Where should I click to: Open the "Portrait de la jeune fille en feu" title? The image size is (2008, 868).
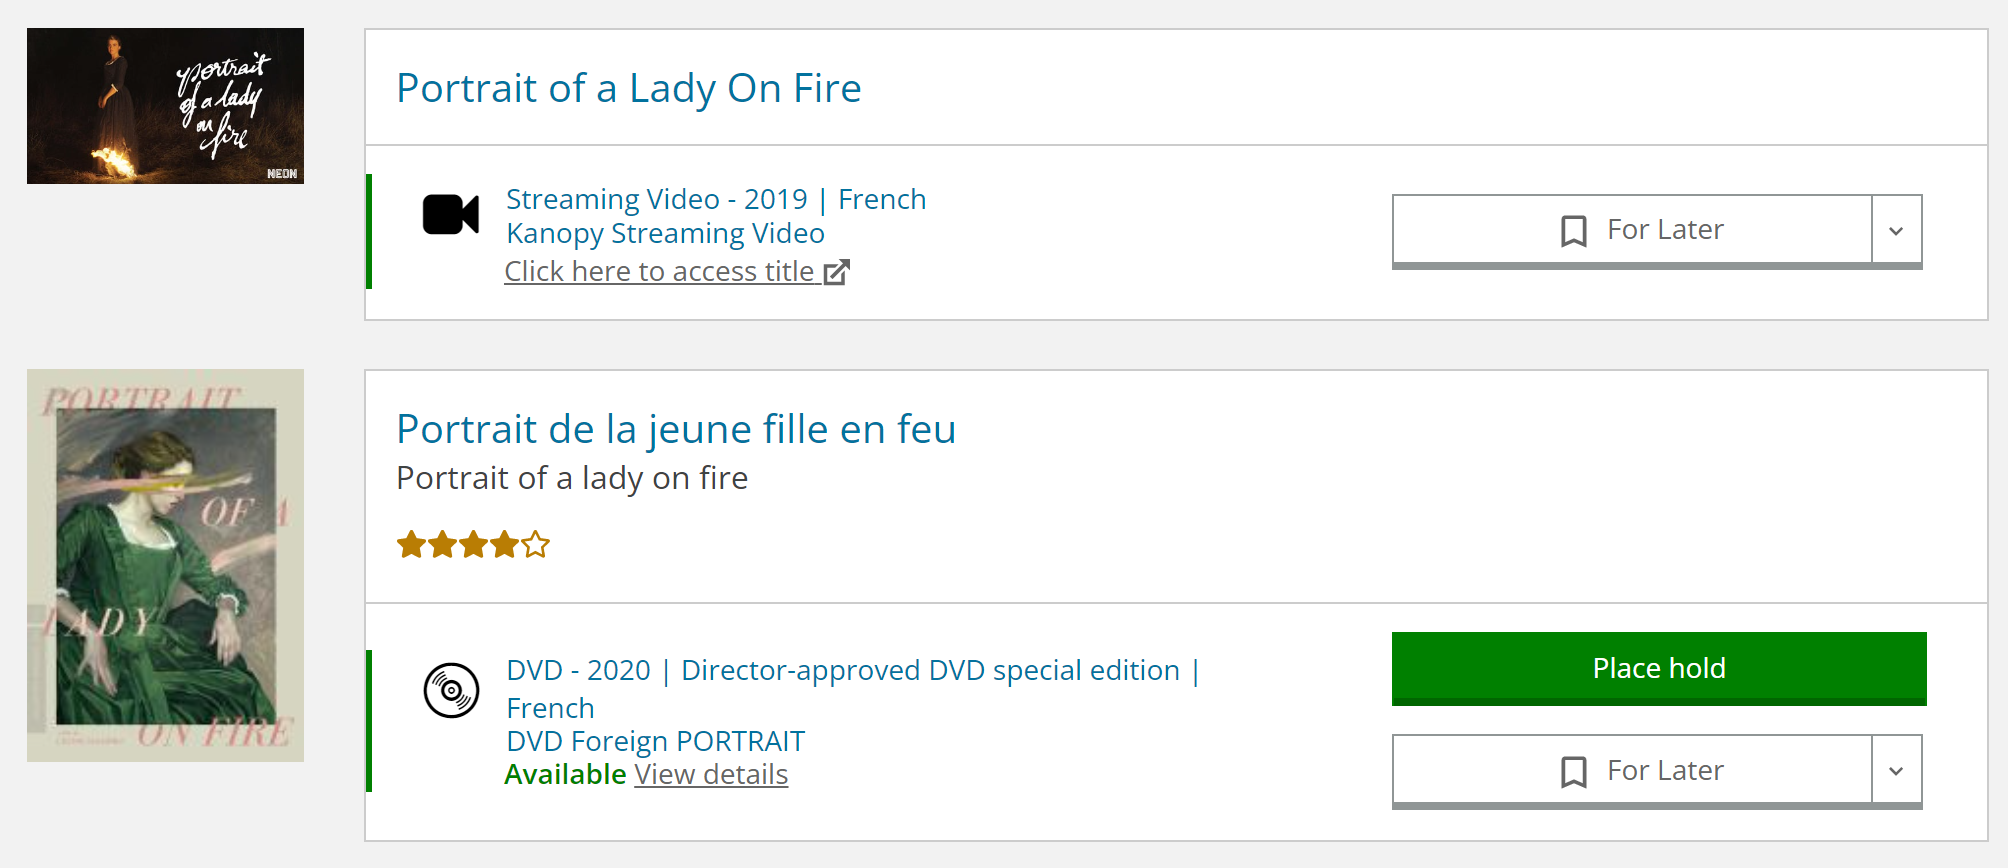(x=676, y=429)
